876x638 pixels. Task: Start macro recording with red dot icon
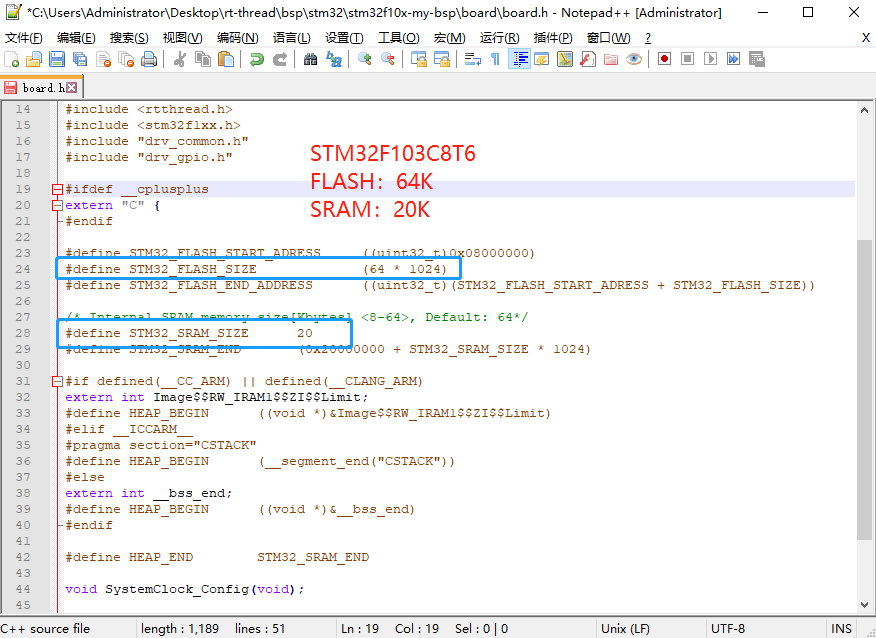(664, 59)
